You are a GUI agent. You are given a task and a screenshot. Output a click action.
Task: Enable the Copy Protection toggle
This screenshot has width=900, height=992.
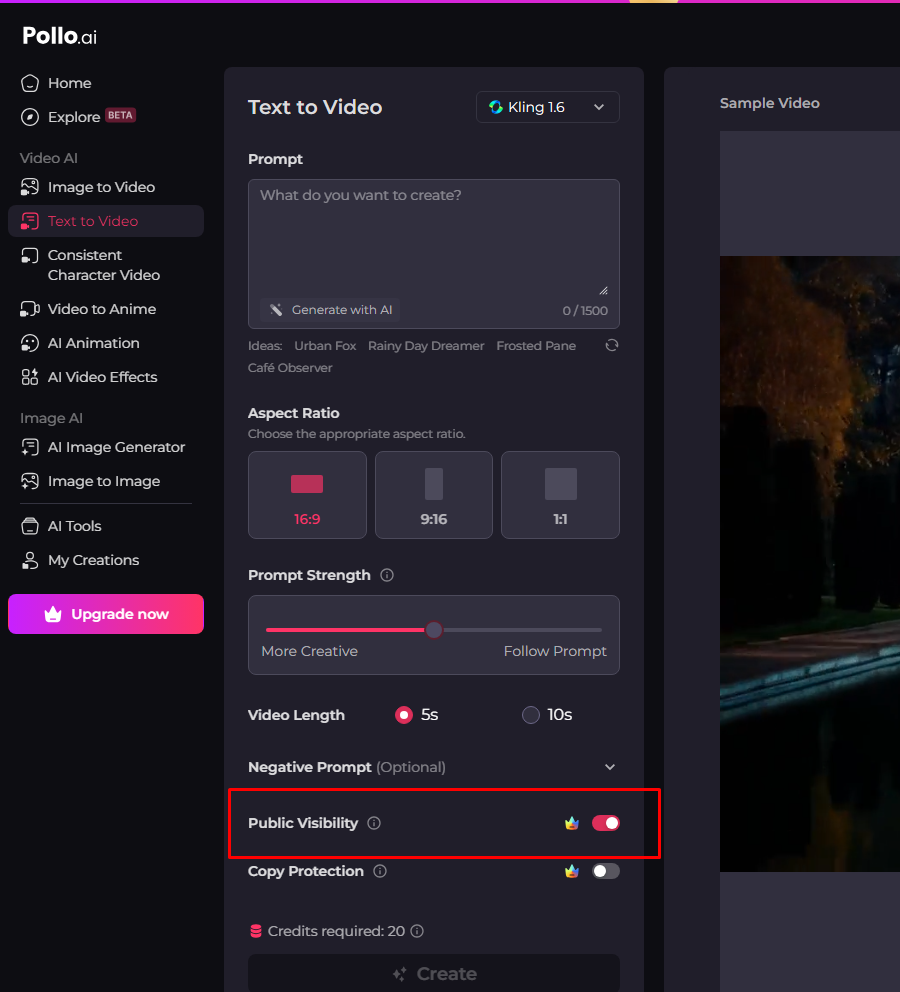coord(606,871)
